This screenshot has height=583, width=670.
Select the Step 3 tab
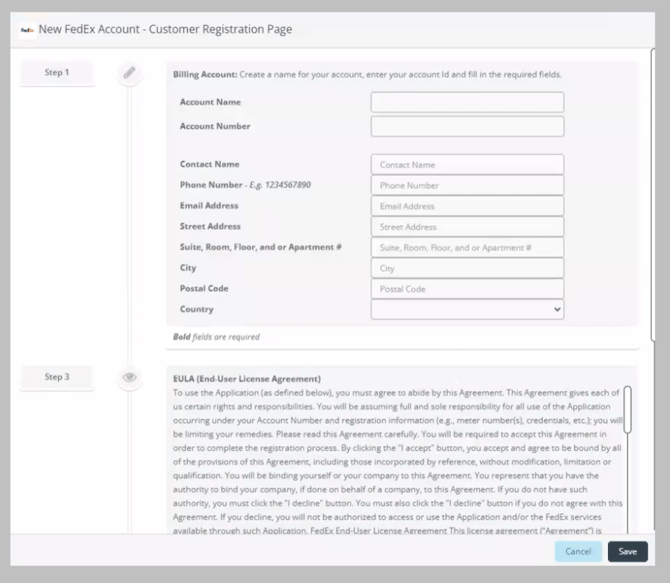[57, 377]
